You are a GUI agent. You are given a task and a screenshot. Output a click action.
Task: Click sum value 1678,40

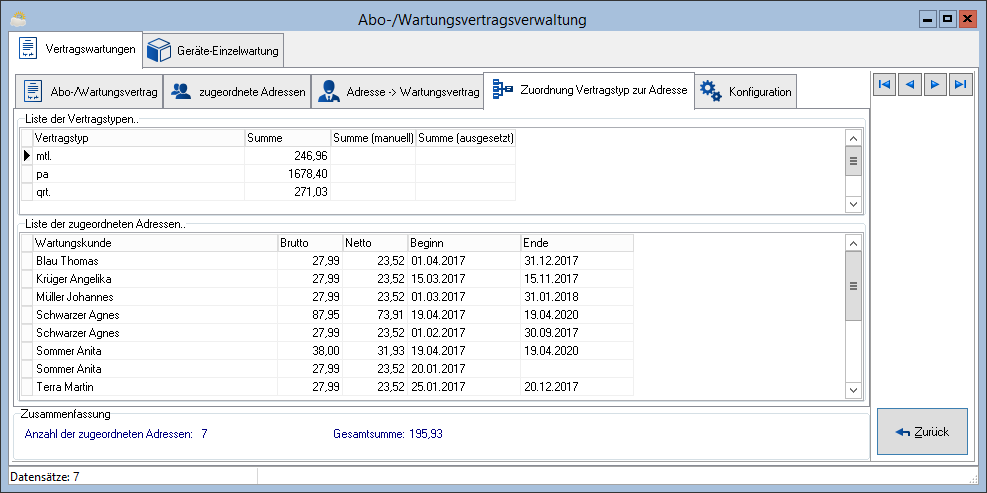(x=307, y=174)
